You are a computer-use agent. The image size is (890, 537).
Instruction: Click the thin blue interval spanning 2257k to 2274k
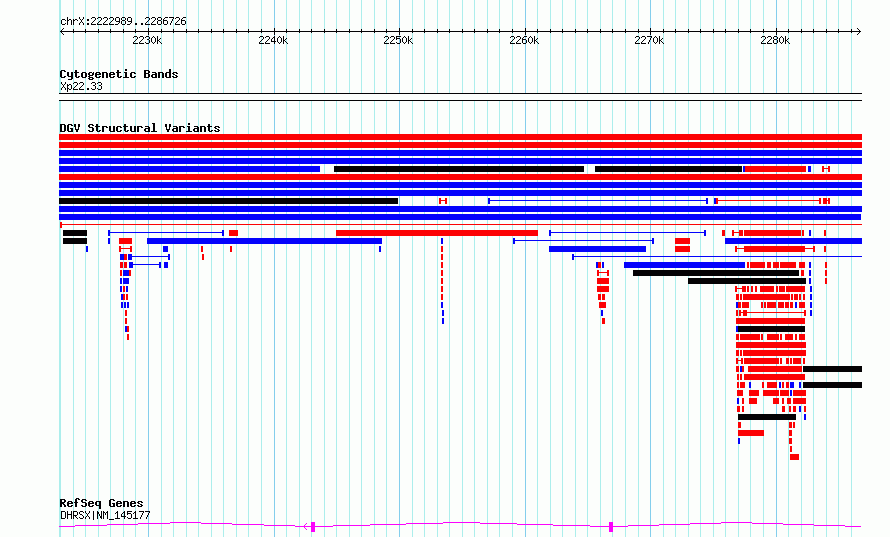tap(598, 201)
